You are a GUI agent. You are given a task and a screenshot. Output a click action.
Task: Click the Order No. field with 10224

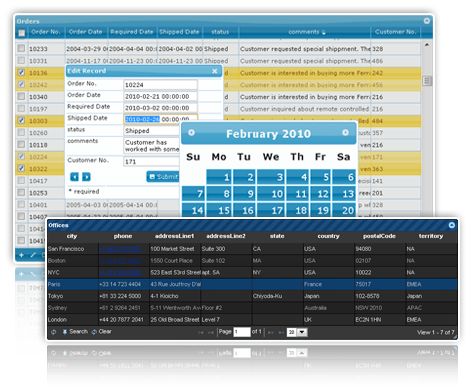(160, 85)
